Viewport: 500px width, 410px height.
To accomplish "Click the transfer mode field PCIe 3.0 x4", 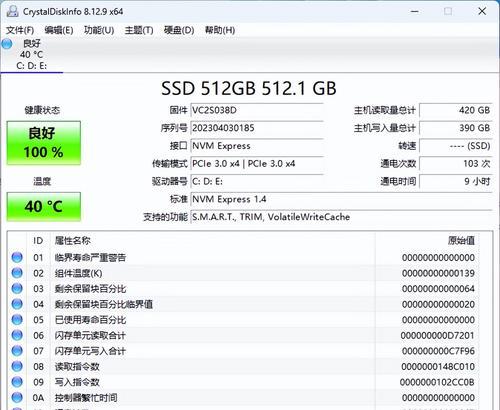I will pyautogui.click(x=257, y=164).
